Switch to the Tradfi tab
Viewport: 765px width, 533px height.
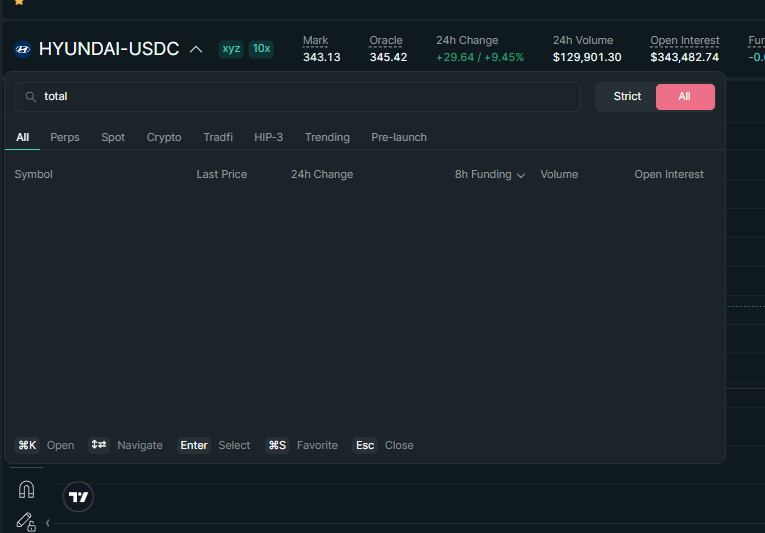218,138
